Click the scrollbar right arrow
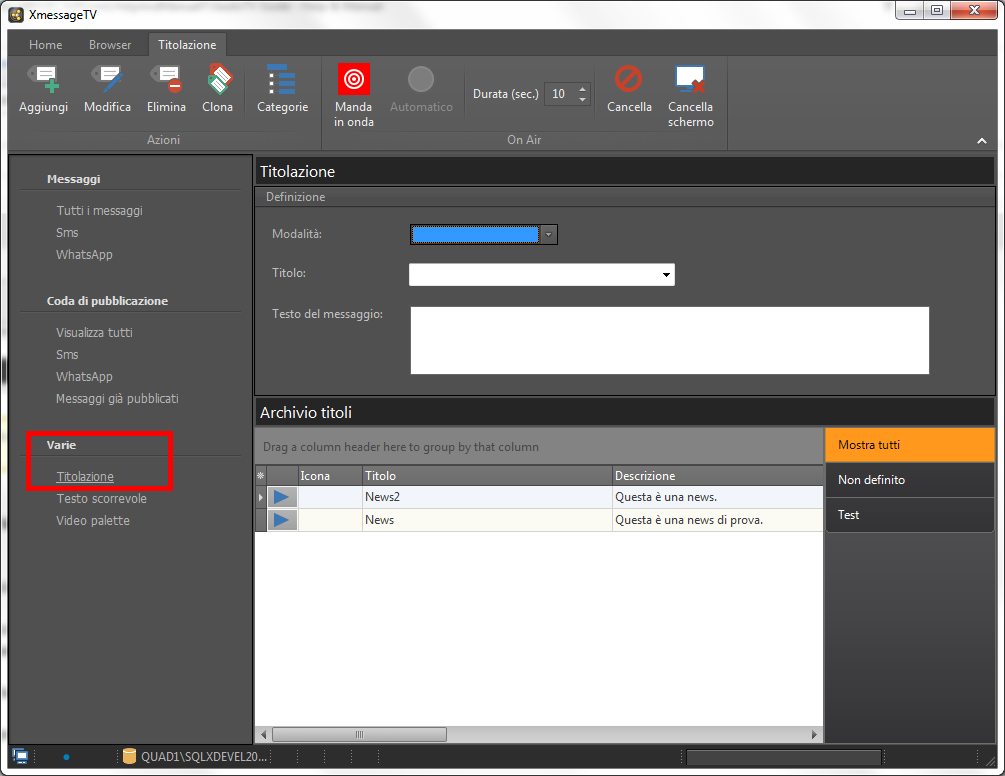This screenshot has width=1005, height=776. (x=814, y=734)
